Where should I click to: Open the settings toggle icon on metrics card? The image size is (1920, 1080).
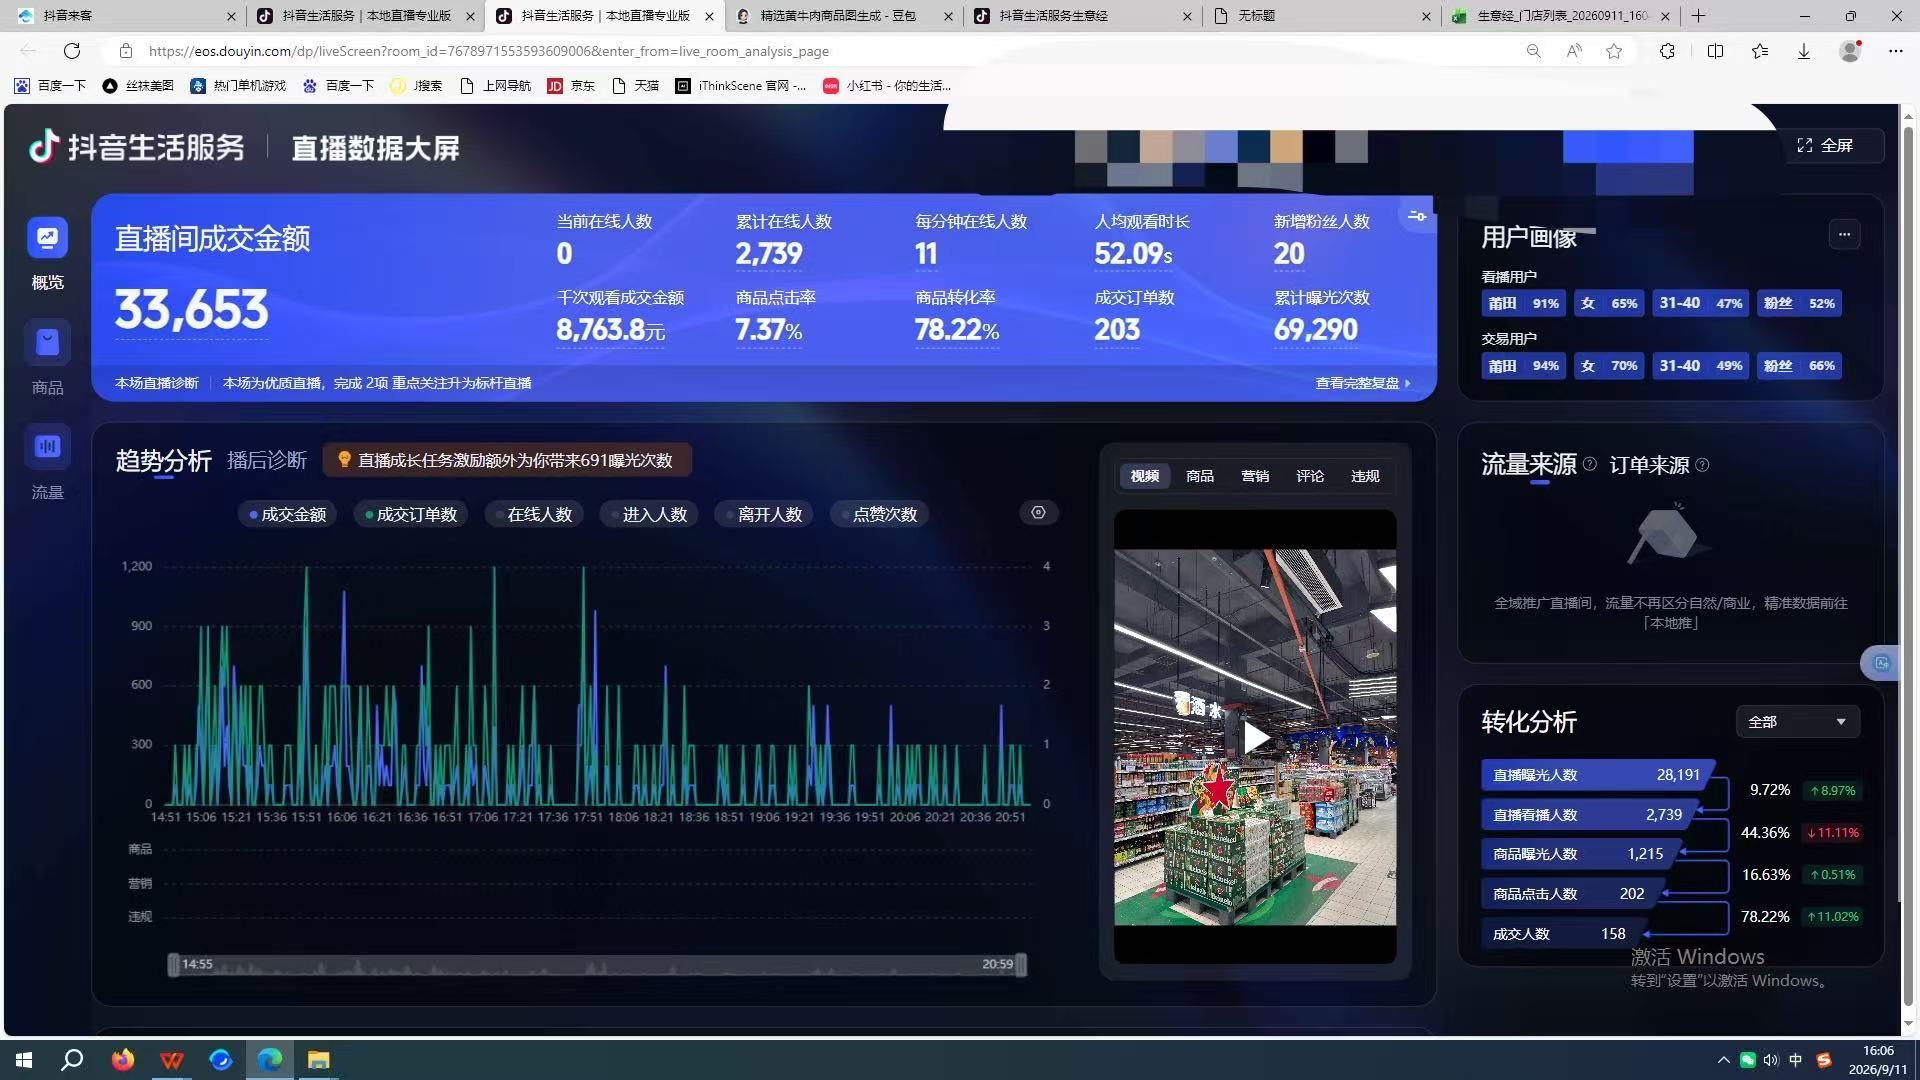point(1417,216)
